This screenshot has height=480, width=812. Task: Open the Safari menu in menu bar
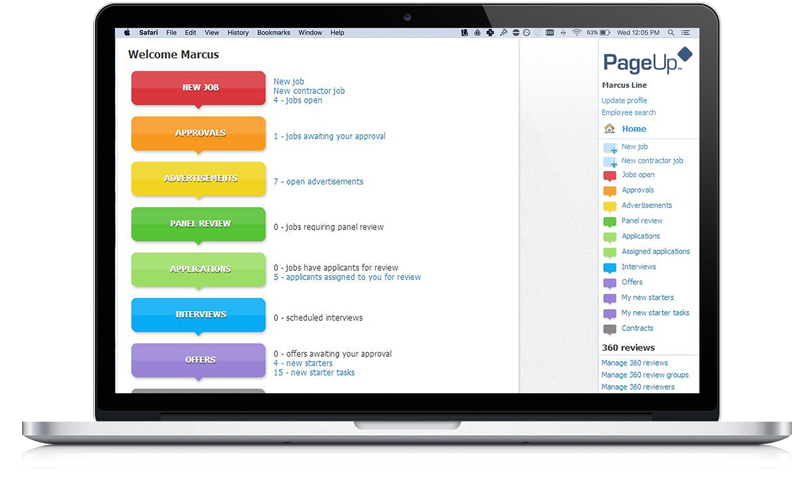coord(148,33)
